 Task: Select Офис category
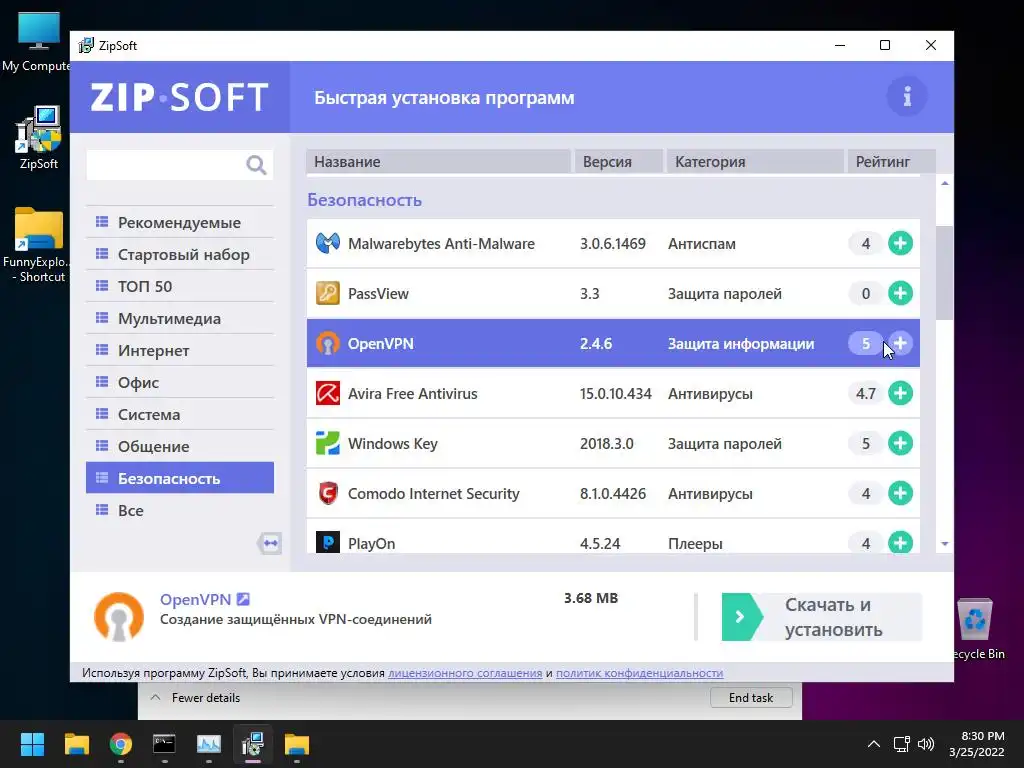tap(180, 382)
